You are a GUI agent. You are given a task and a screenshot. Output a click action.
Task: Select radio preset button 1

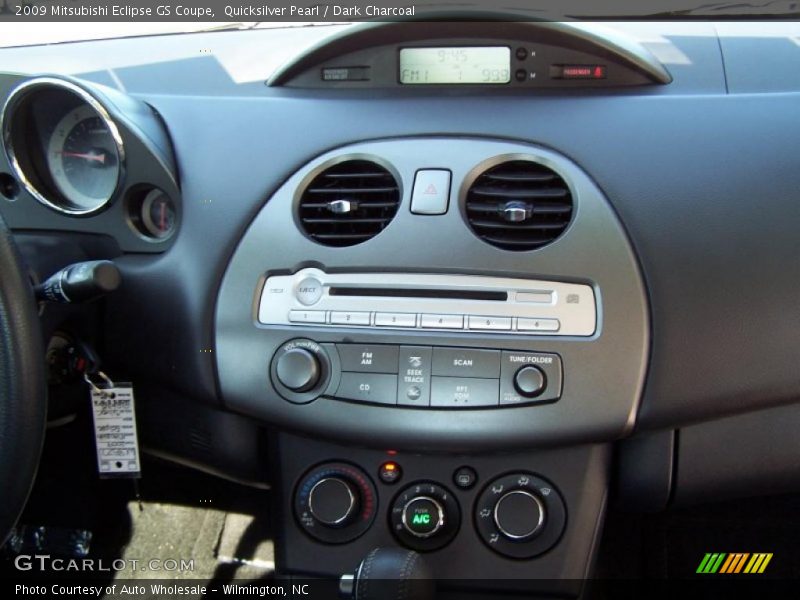303,318
